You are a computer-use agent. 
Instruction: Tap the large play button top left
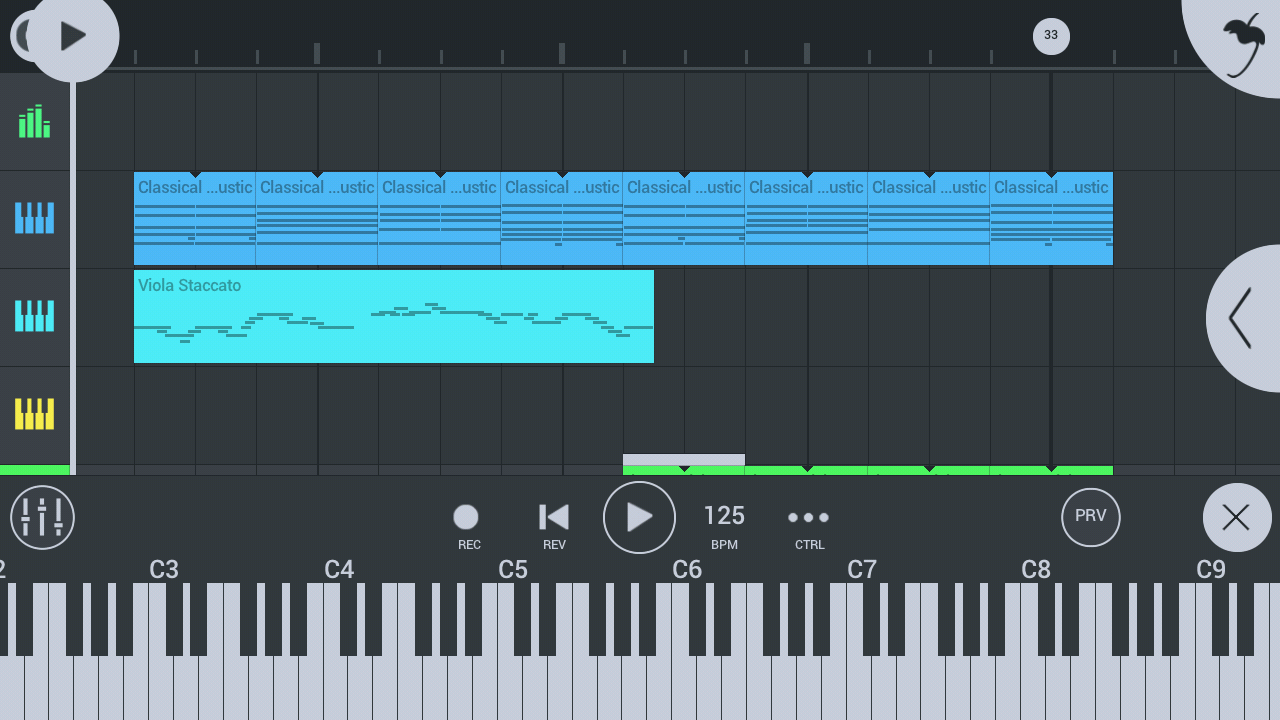70,37
